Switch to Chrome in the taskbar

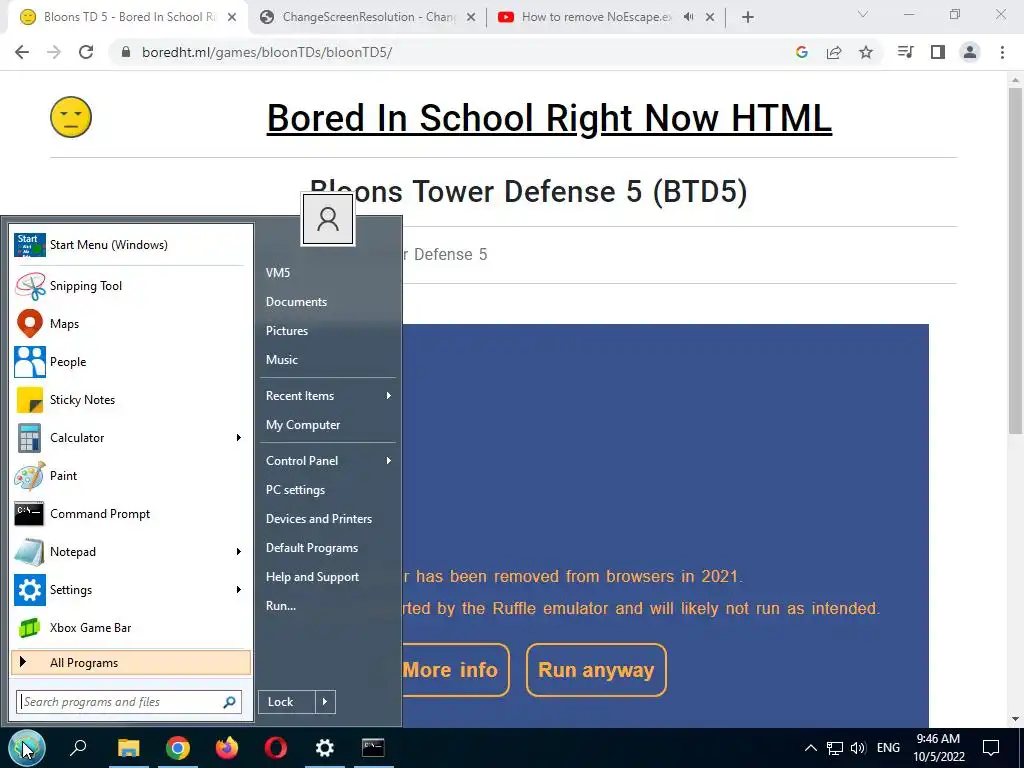[178, 748]
